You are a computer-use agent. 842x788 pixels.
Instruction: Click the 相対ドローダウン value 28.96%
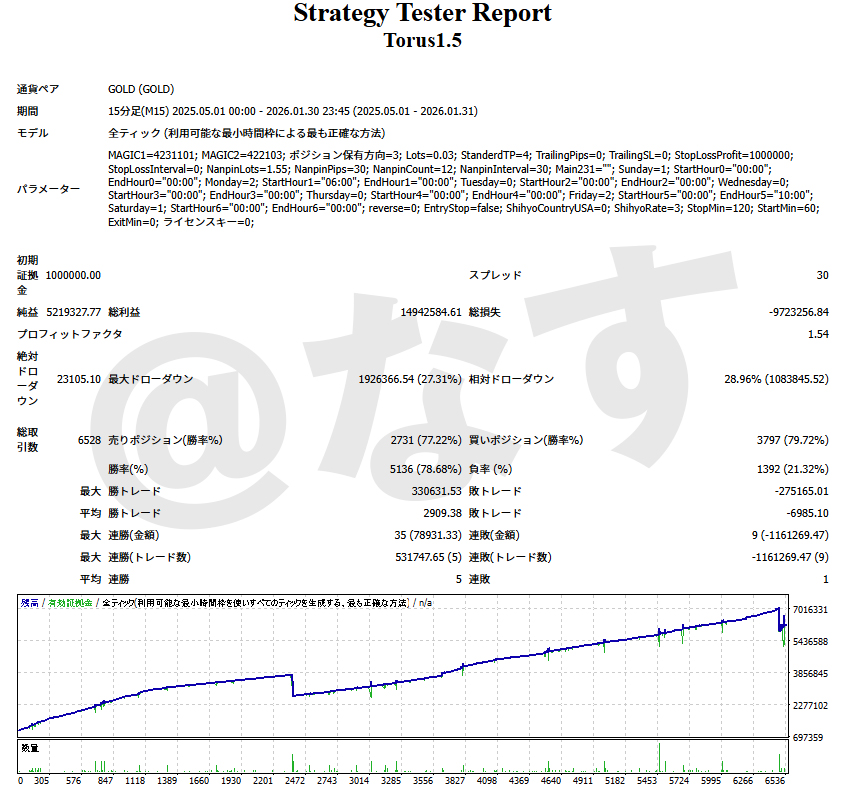[x=776, y=379]
